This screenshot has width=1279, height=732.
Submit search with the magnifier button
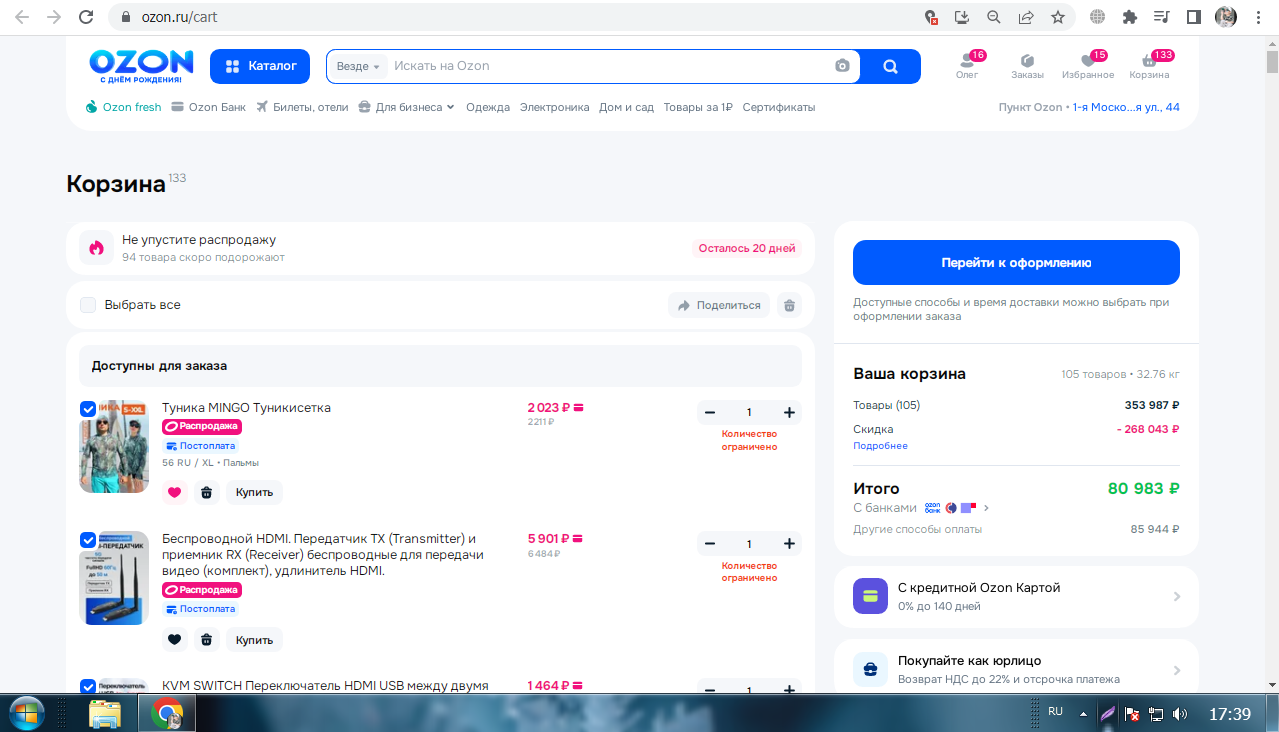click(x=890, y=66)
